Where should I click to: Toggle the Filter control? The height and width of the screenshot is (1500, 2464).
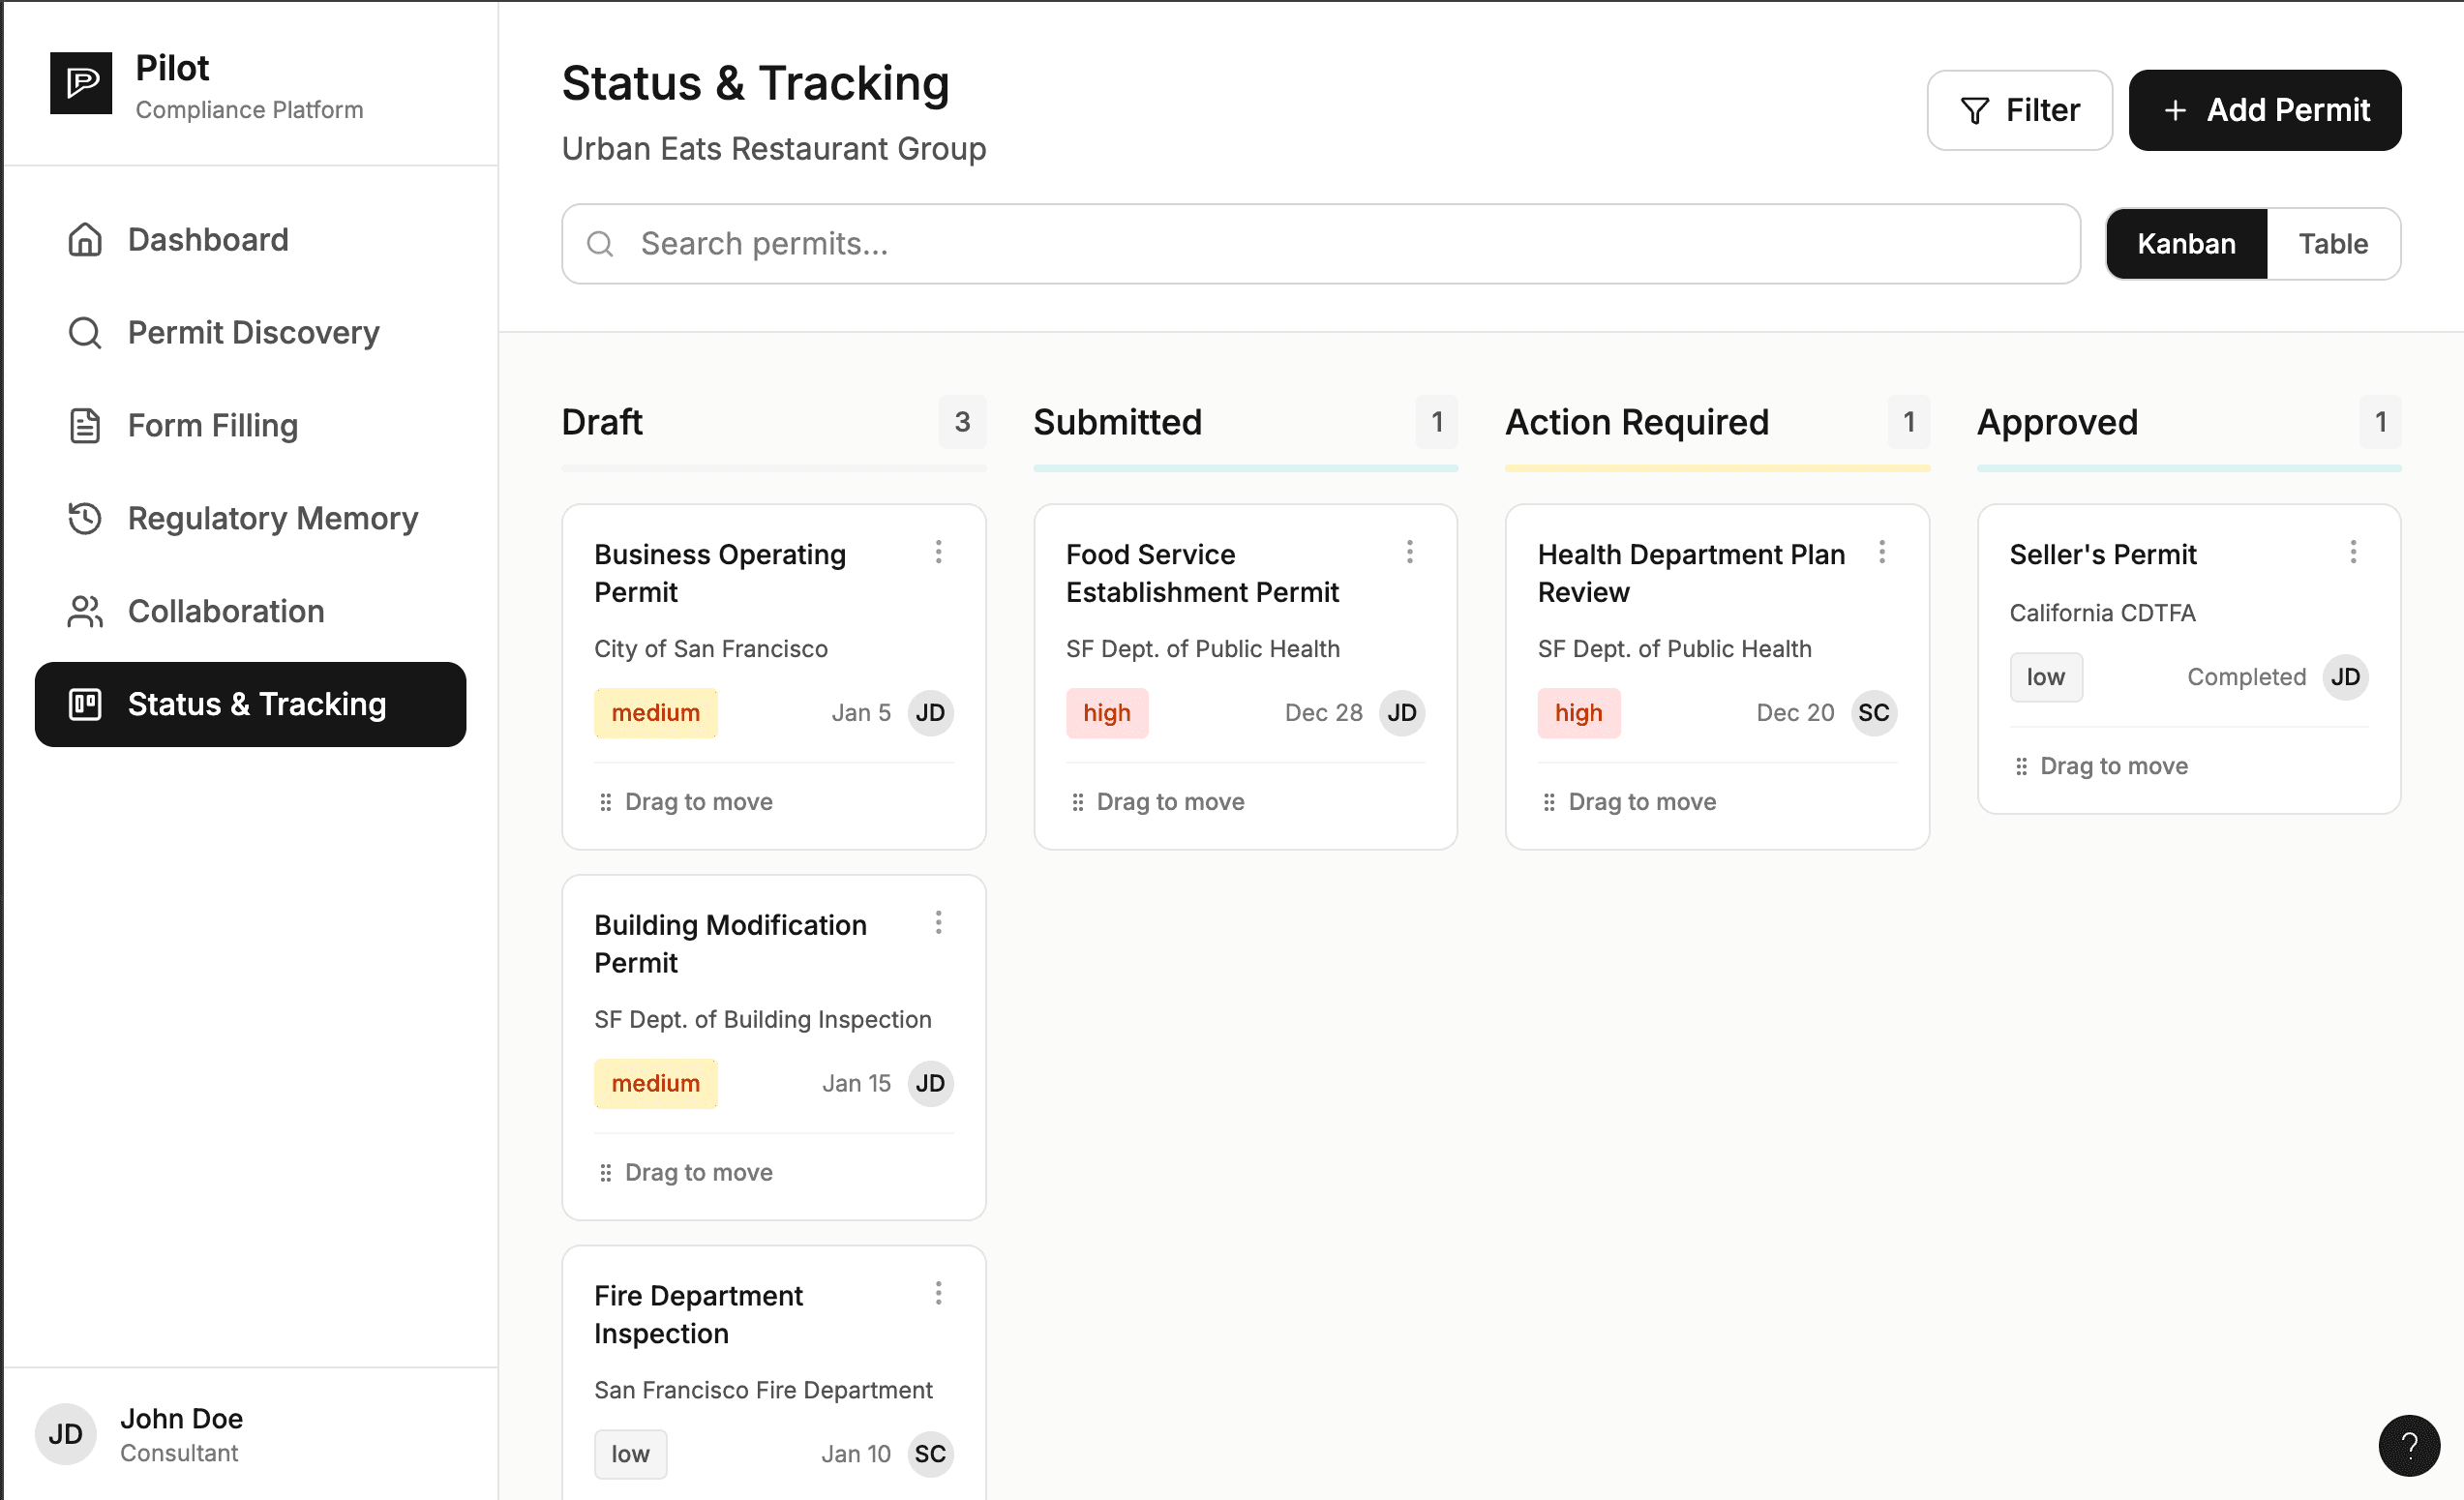point(2019,110)
